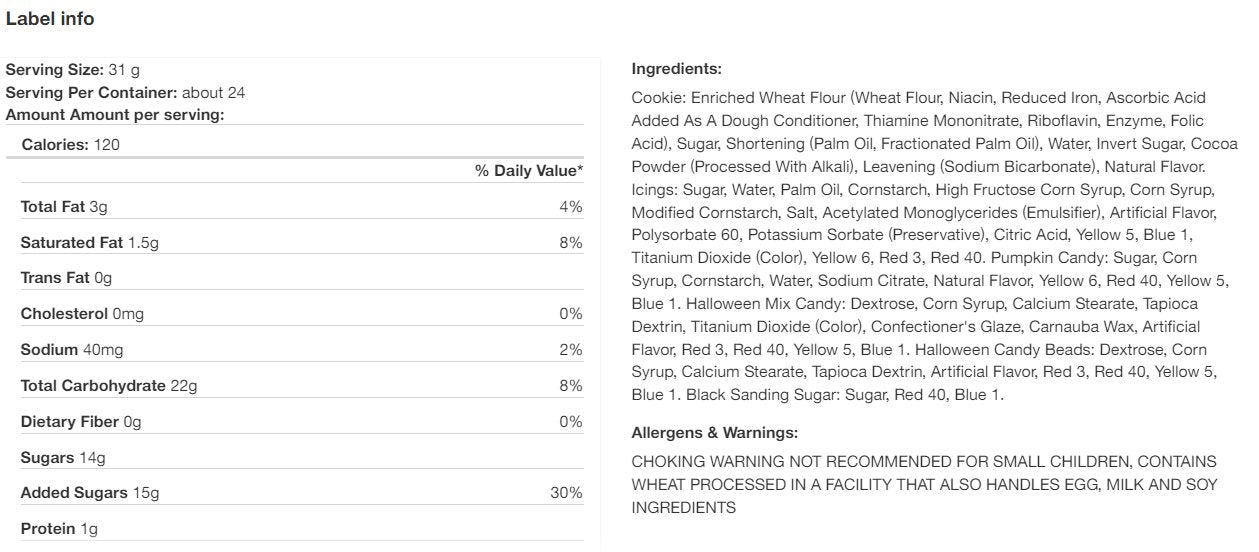Click the choking warning text
Viewport: 1259px width, 552px height.
[x=924, y=484]
